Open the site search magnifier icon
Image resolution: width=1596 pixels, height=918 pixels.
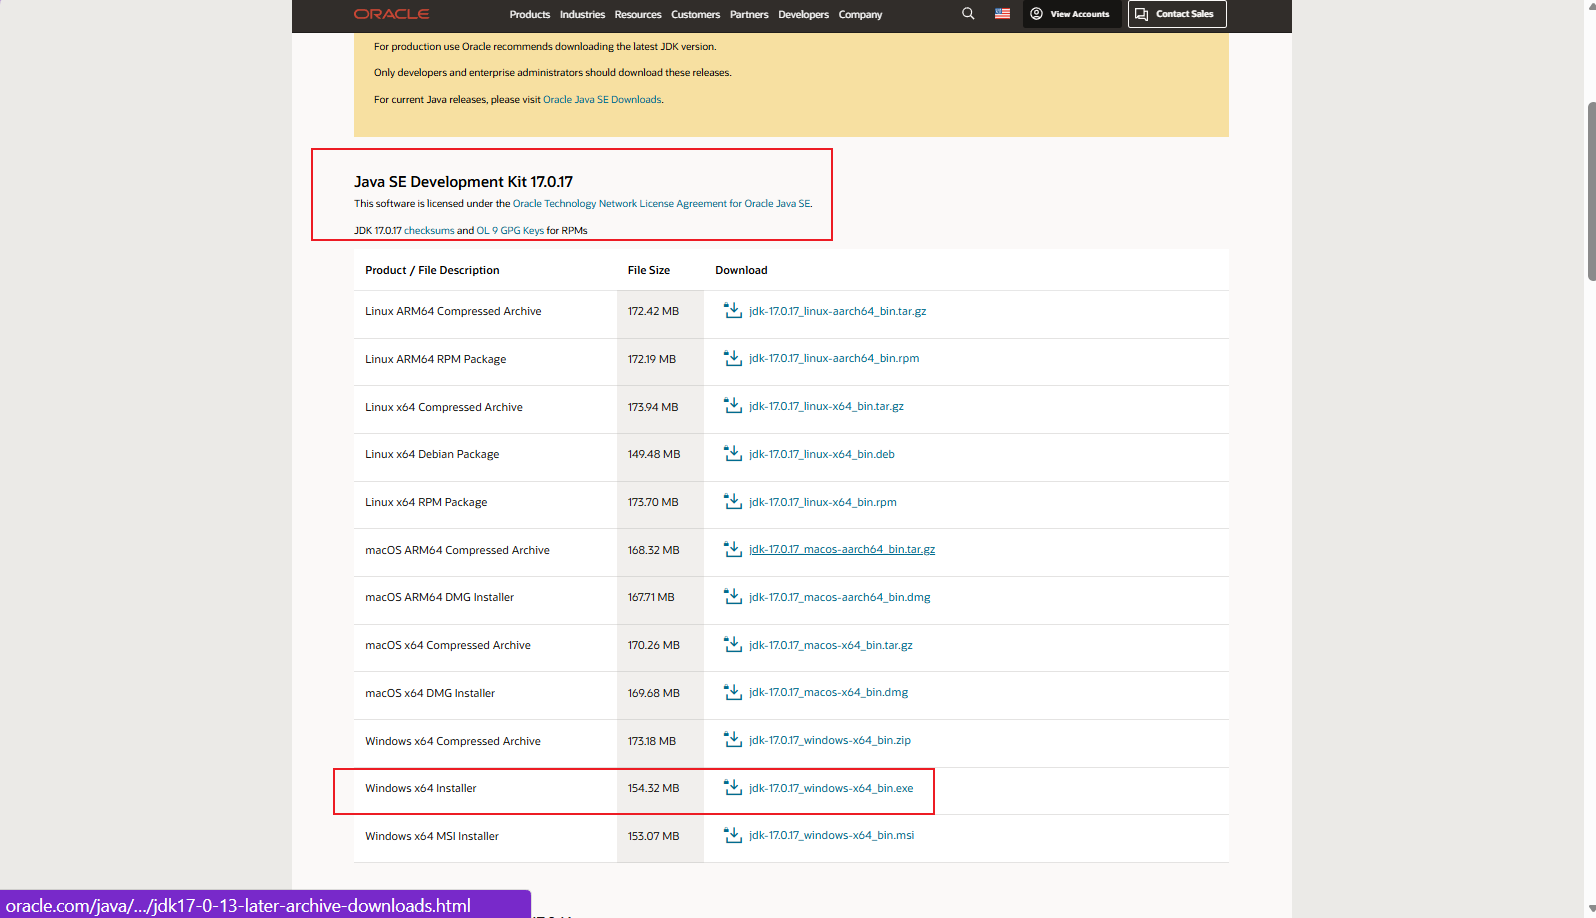[x=968, y=14]
